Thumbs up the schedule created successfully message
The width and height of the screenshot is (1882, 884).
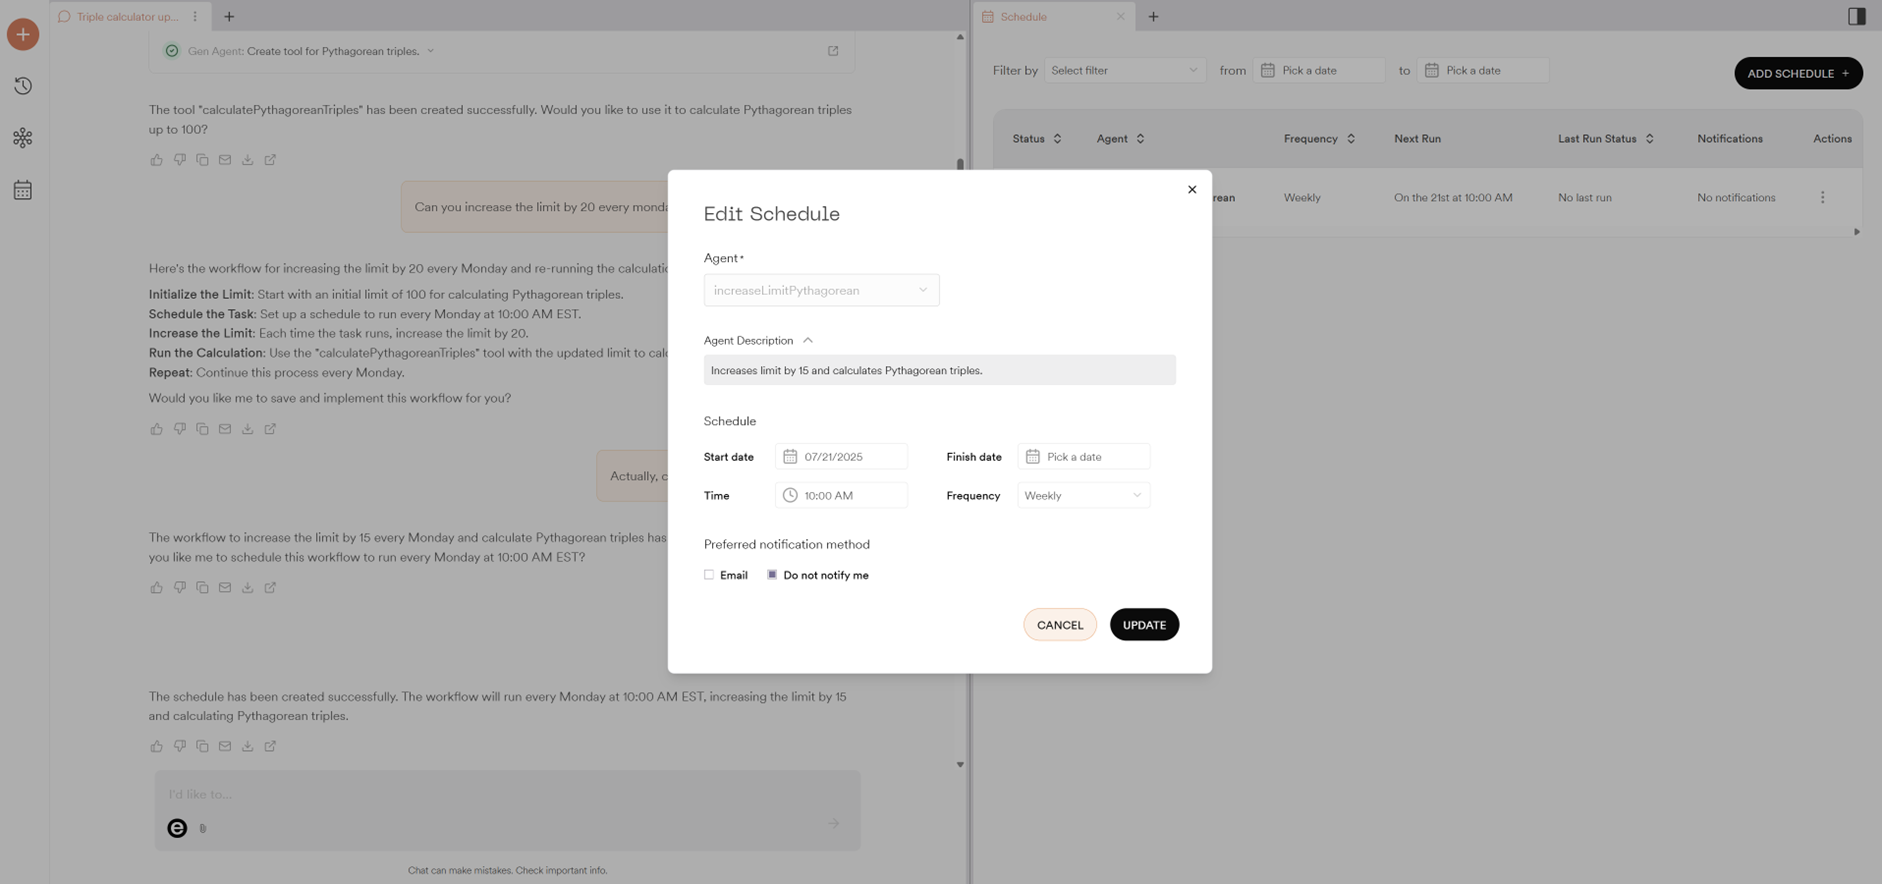point(157,746)
